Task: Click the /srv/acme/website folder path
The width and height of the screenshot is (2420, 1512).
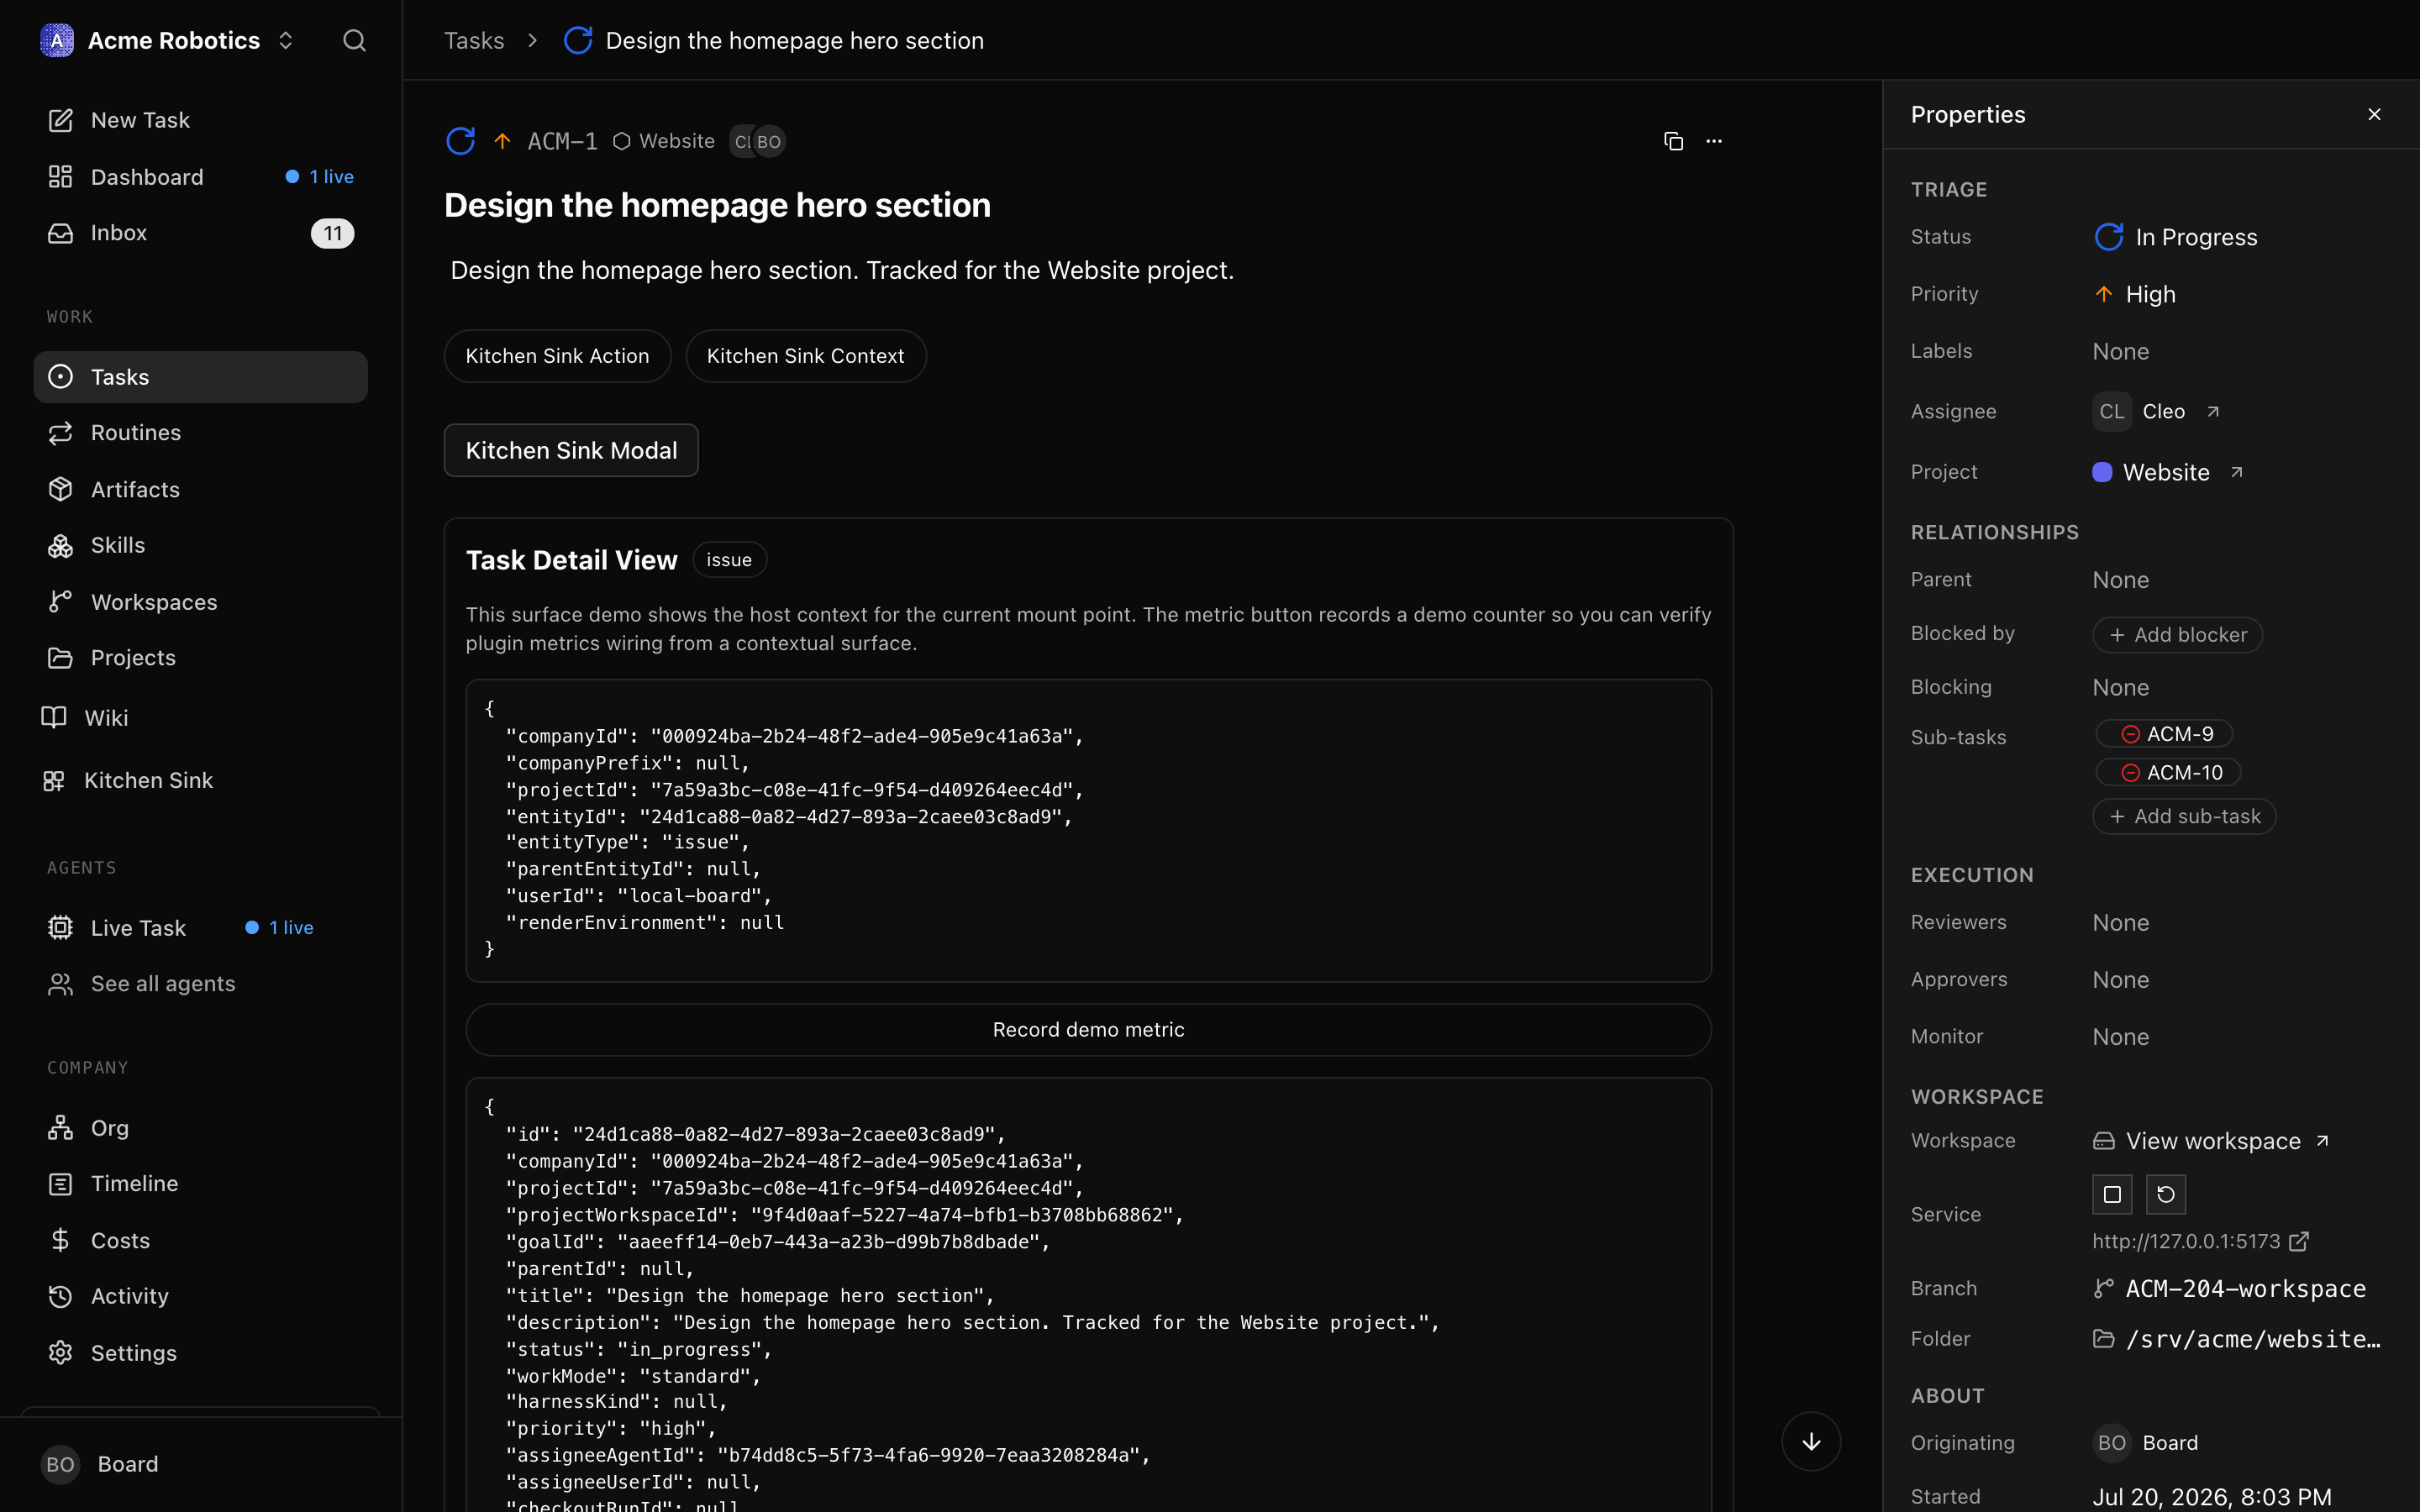Action: (x=2253, y=1339)
